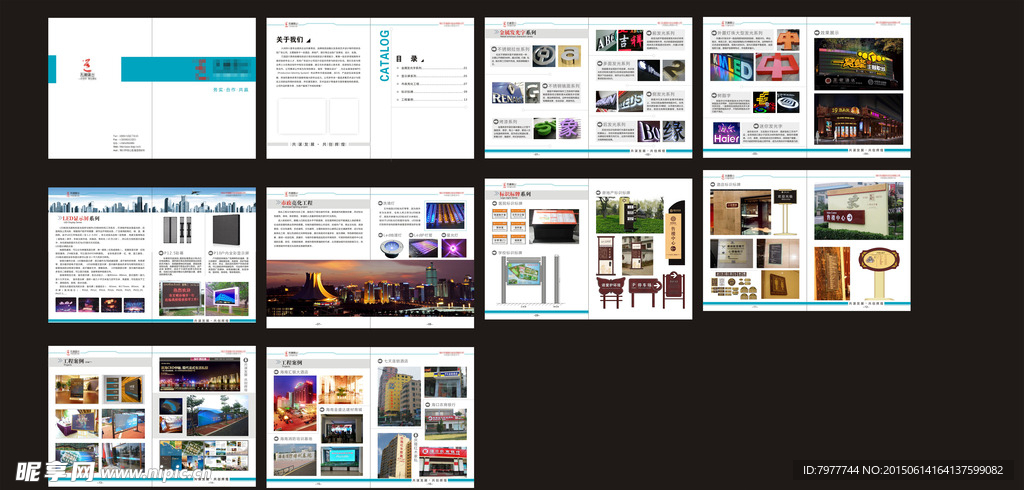The height and width of the screenshot is (490, 1024).
Task: Select the 关于我们 heading
Action: 292,39
